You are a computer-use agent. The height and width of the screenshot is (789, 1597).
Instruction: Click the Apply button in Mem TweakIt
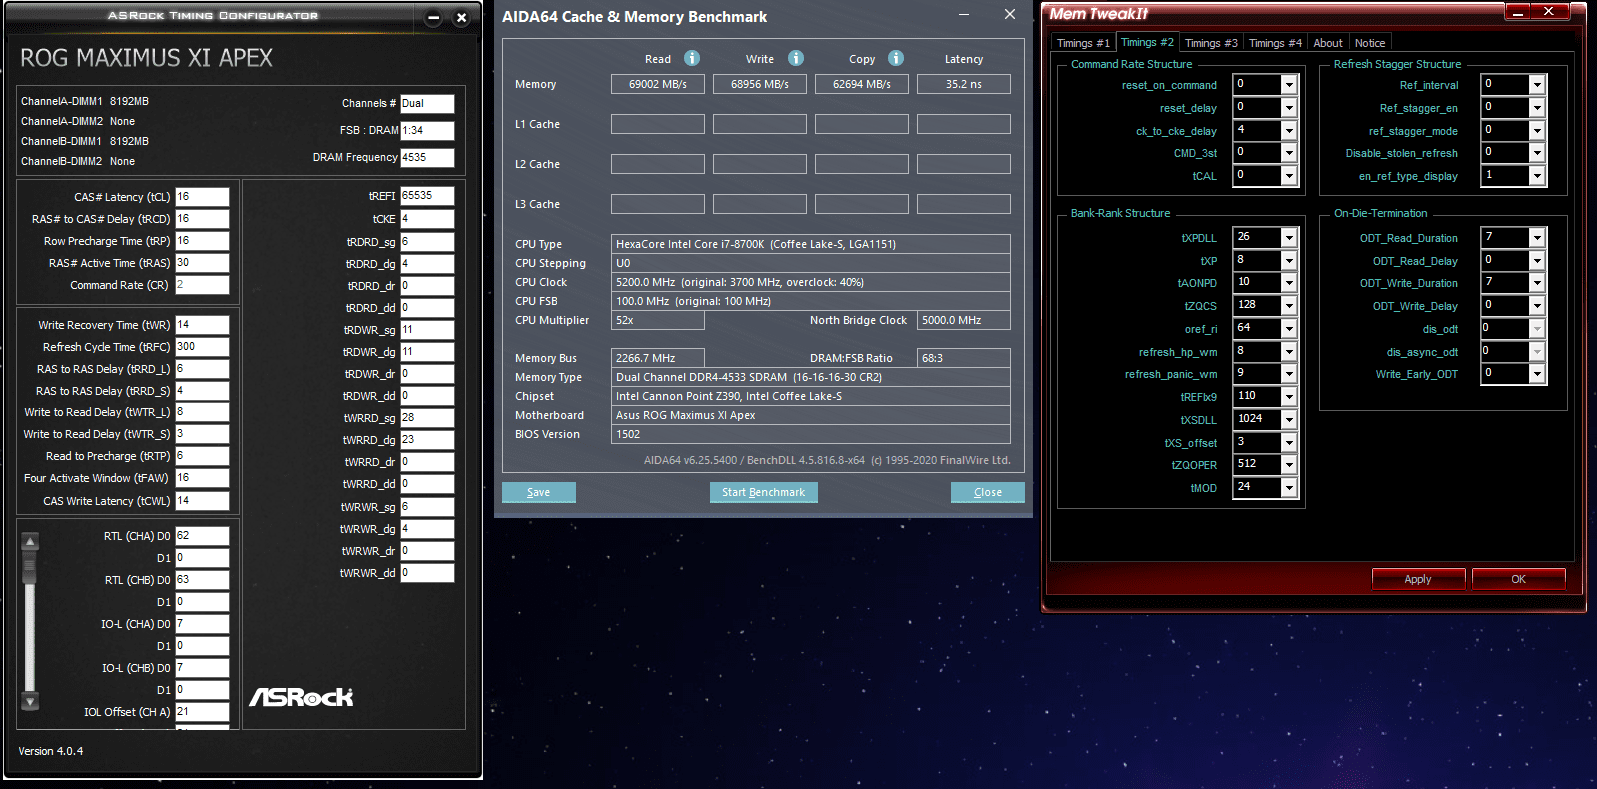(x=1418, y=579)
